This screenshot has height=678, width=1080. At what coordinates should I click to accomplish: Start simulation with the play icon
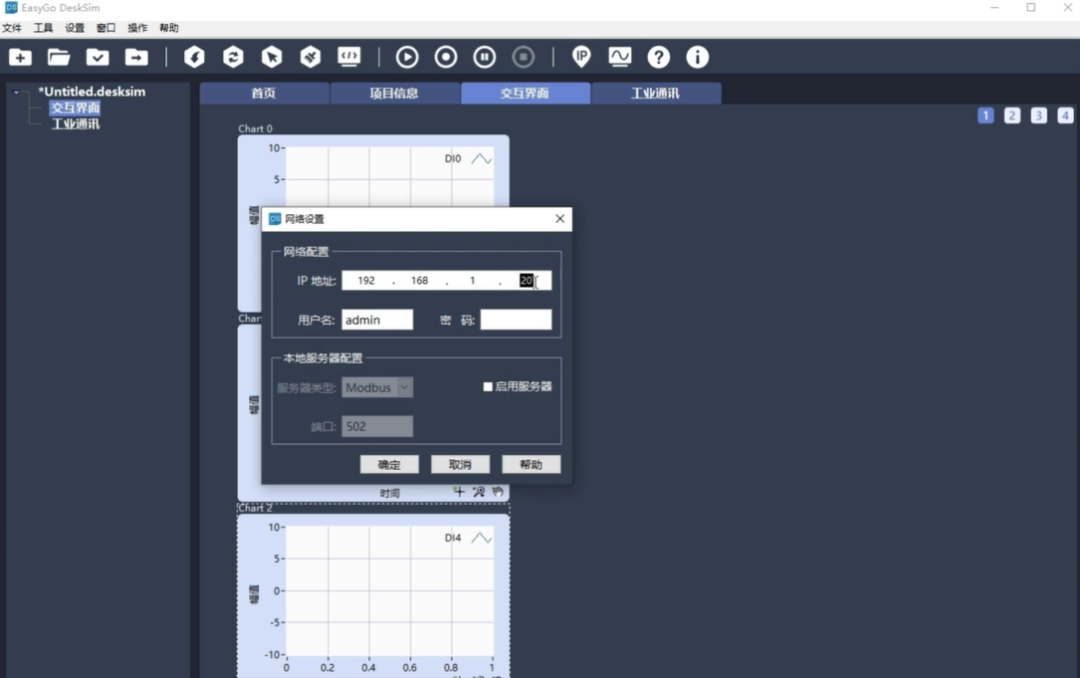pos(407,57)
